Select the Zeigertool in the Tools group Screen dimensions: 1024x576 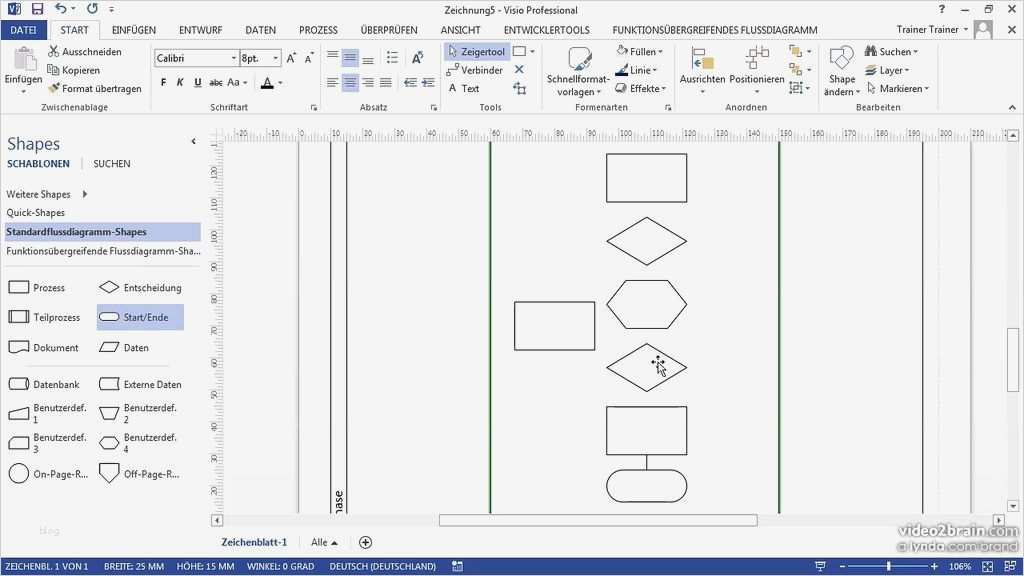point(477,51)
